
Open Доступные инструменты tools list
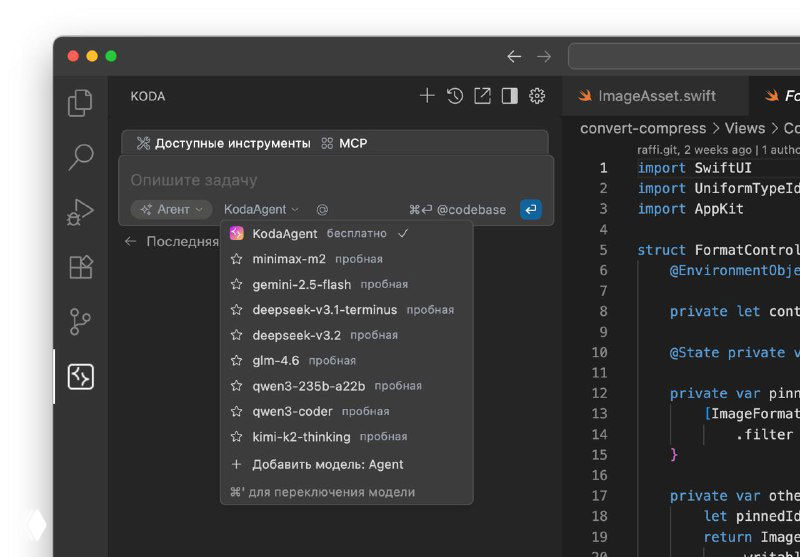point(224,144)
